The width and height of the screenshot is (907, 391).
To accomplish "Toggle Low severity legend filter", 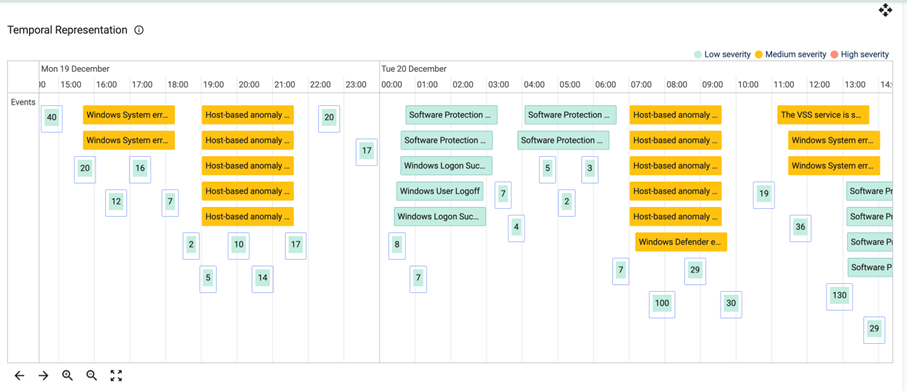I will (x=722, y=54).
